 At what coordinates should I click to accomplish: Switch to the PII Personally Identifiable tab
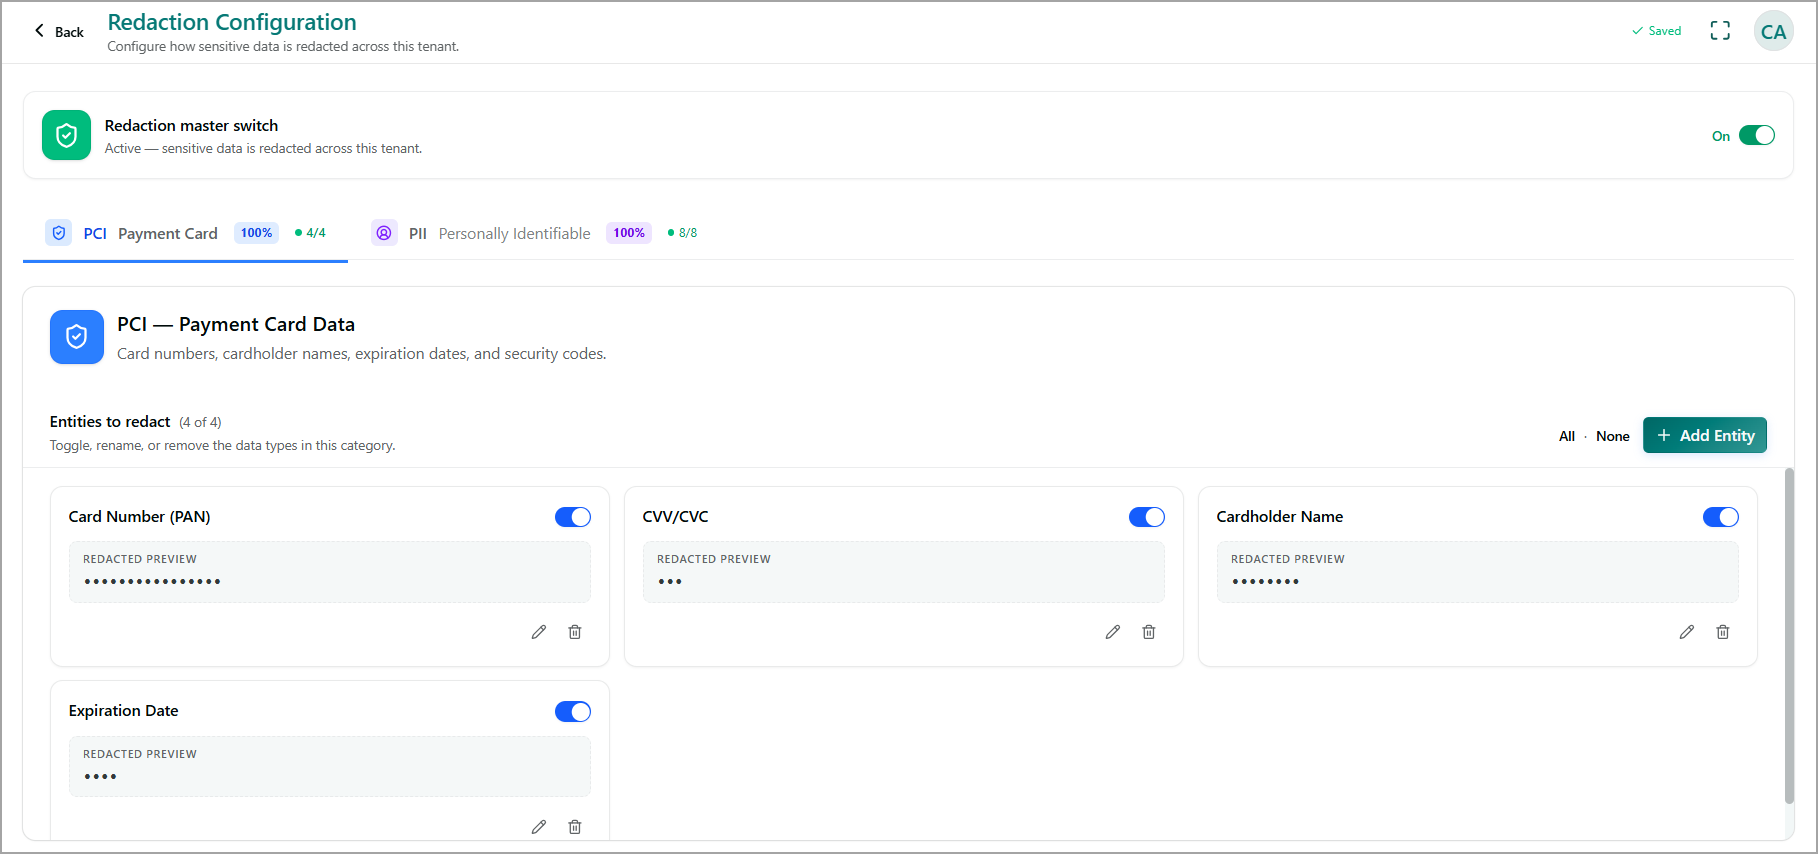(535, 233)
